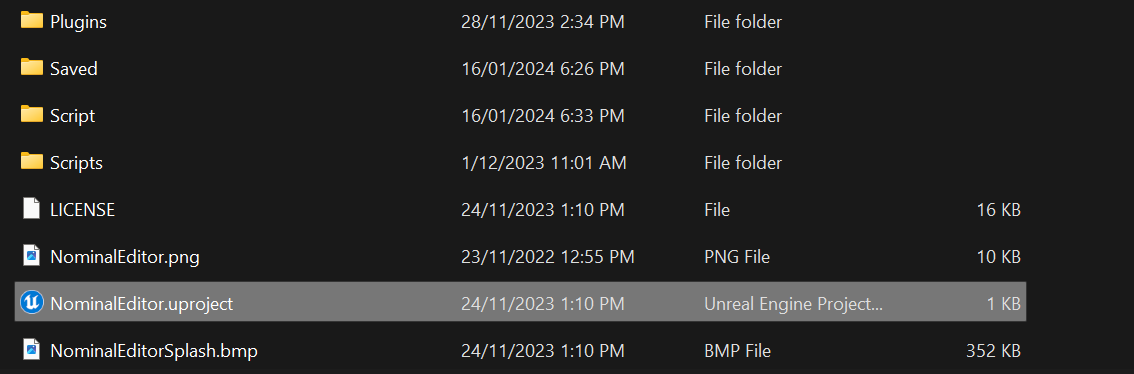This screenshot has height=374, width=1134.
Task: Click the BMP File type label
Action: [737, 351]
